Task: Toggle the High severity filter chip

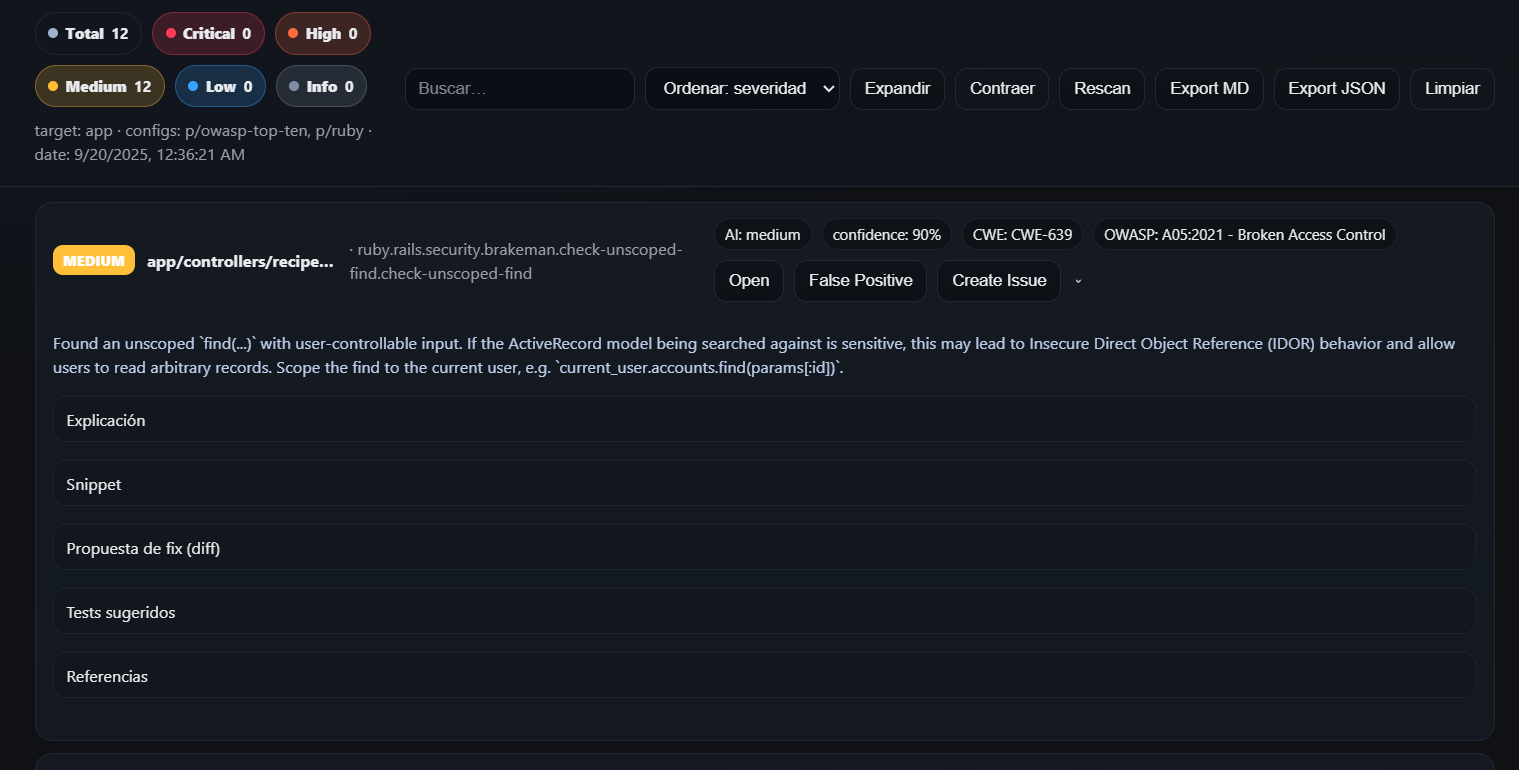Action: 322,34
